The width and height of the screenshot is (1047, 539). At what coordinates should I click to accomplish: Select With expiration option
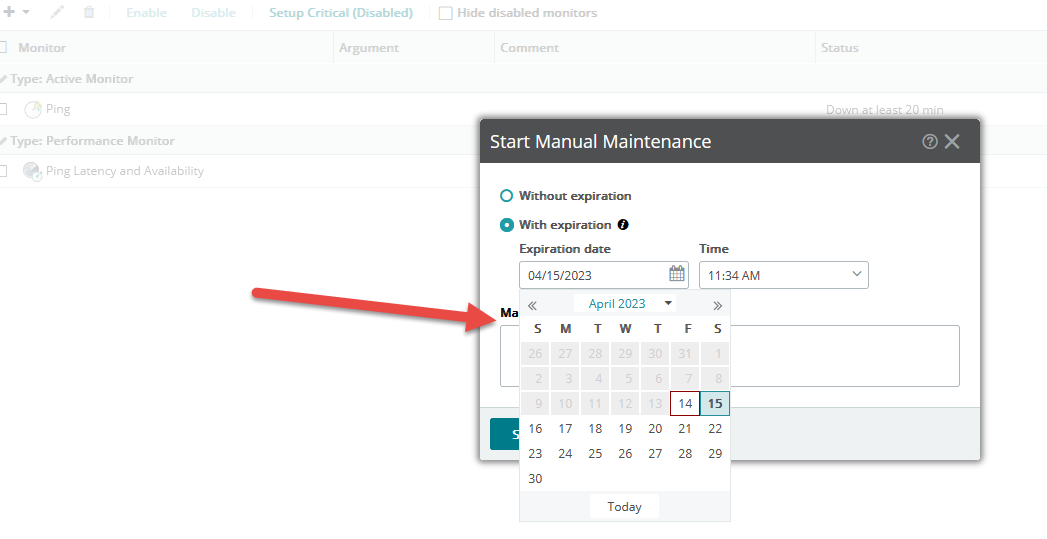click(506, 225)
